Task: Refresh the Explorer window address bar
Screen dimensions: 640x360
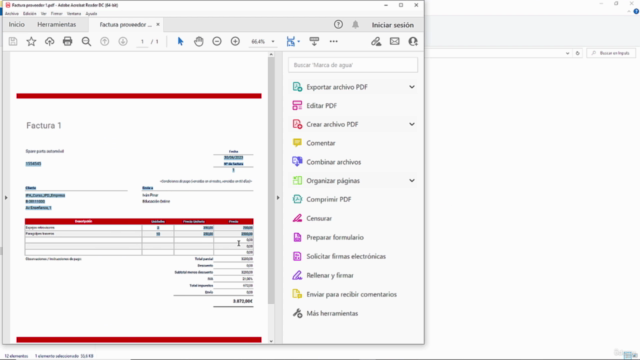Action: coord(578,53)
